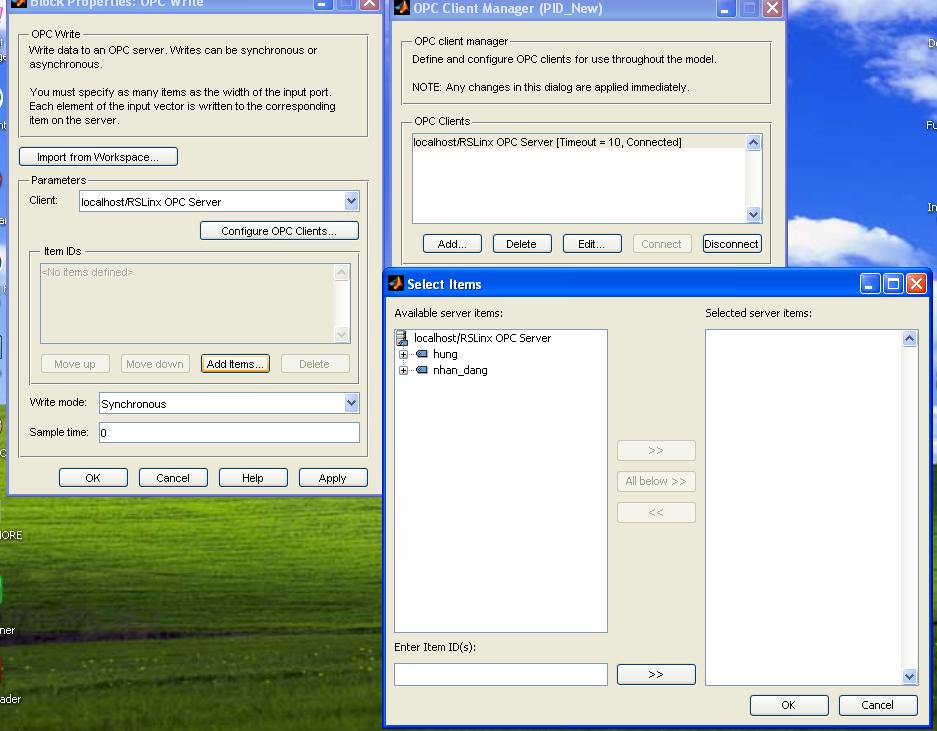
Task: Cancel the Select Items dialog
Action: point(878,705)
